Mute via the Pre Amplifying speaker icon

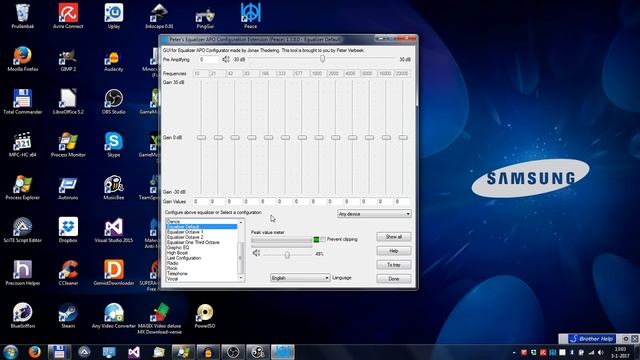226,60
